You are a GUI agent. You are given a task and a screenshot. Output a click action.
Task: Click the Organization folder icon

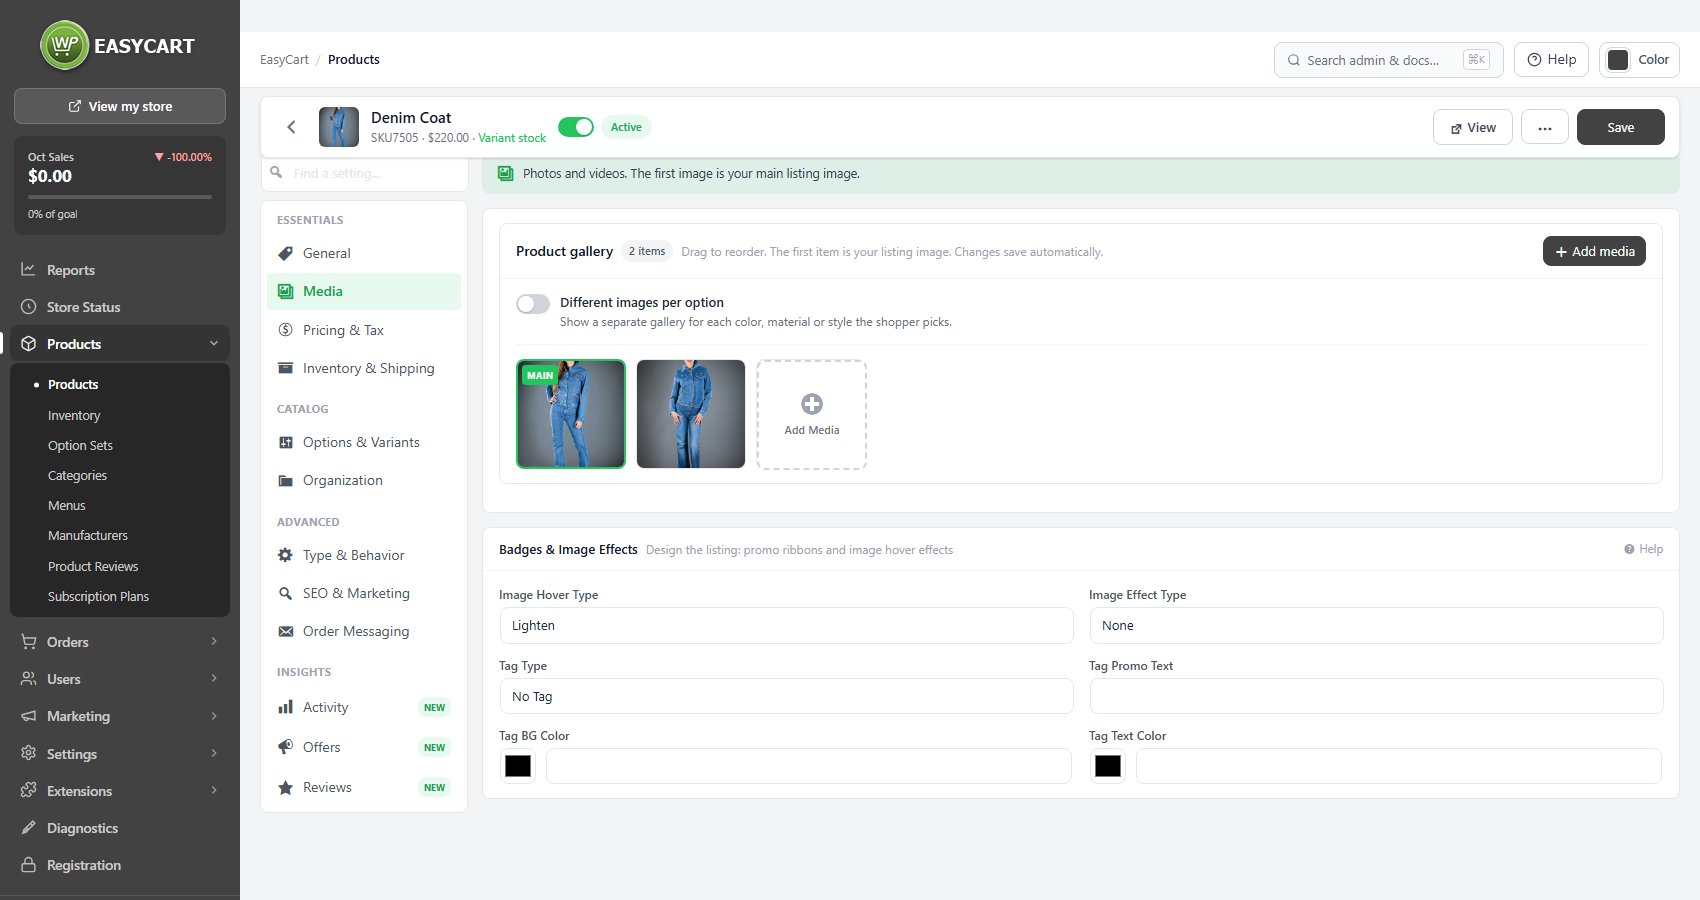click(x=285, y=480)
